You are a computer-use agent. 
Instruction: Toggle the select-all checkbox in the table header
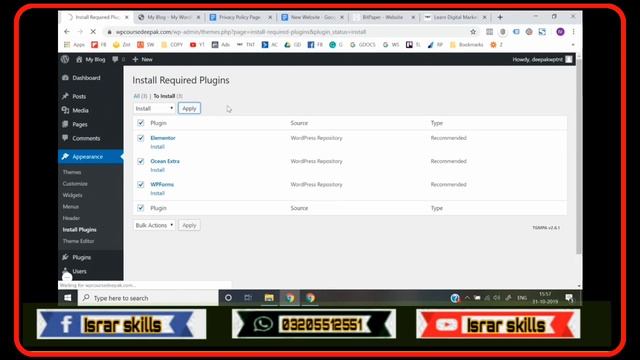click(x=141, y=123)
